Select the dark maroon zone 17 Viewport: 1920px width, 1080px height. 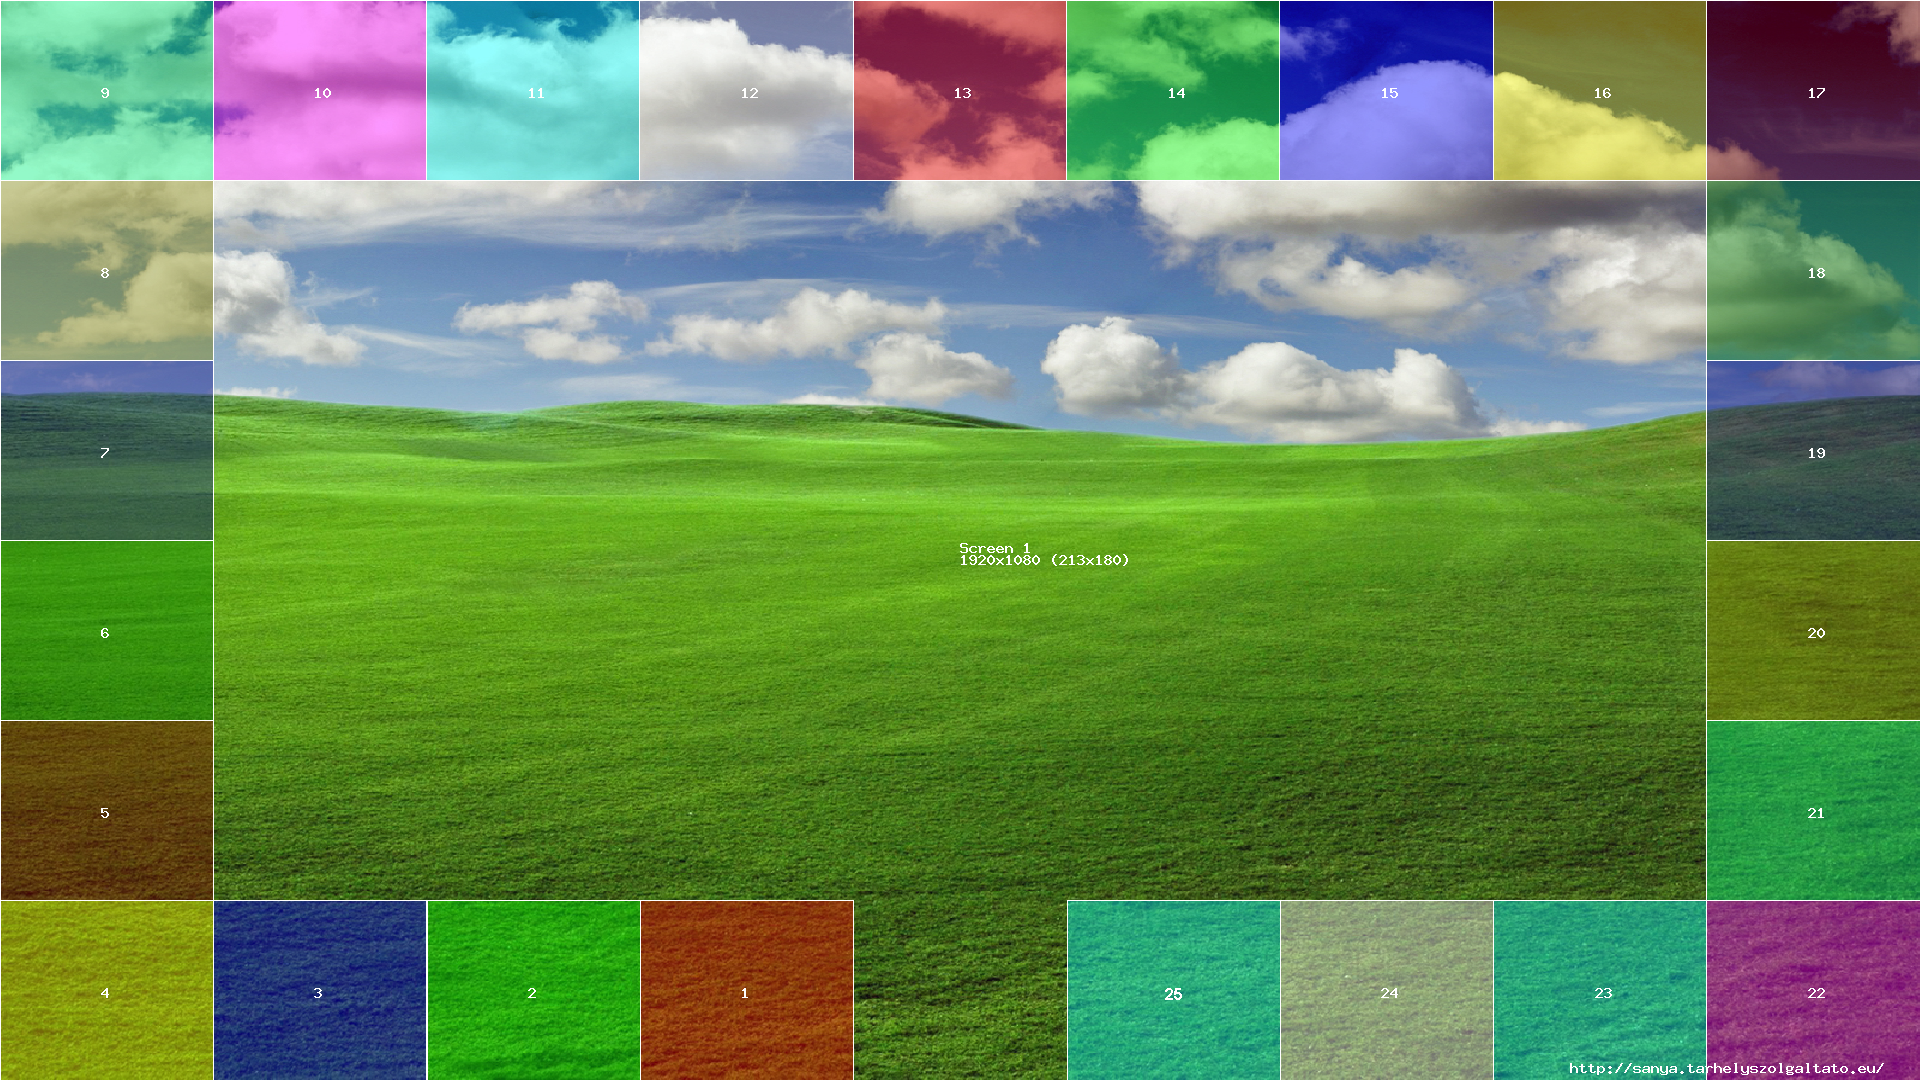(1813, 91)
